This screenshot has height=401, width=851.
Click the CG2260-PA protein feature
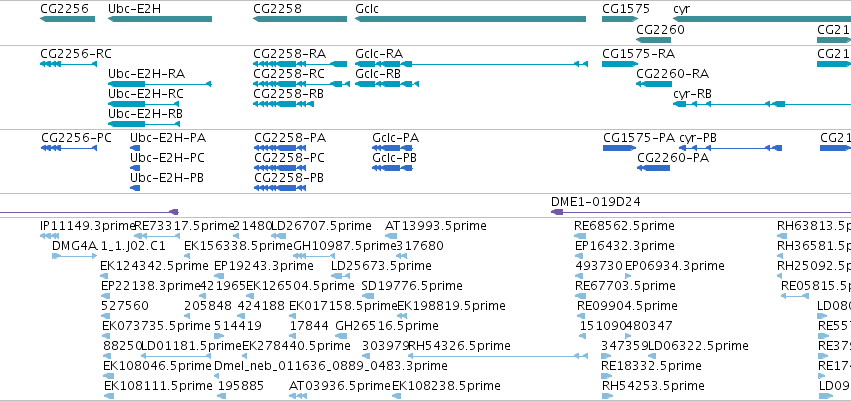tap(654, 168)
